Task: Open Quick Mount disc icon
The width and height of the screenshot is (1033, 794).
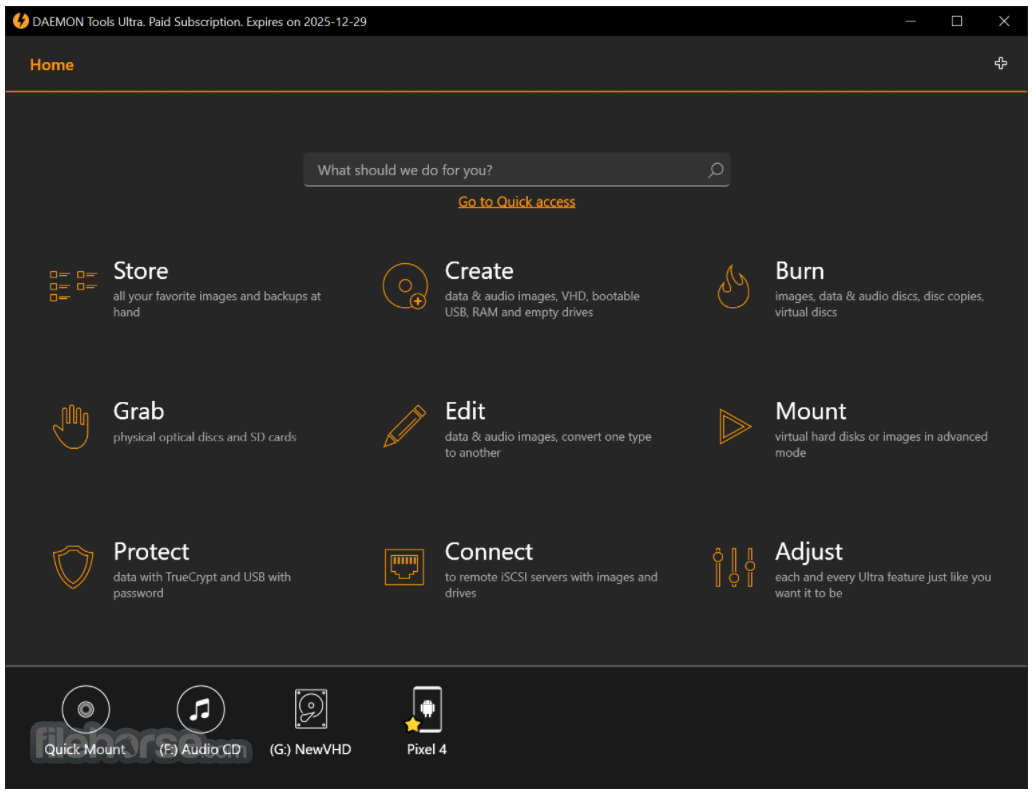Action: click(x=86, y=709)
